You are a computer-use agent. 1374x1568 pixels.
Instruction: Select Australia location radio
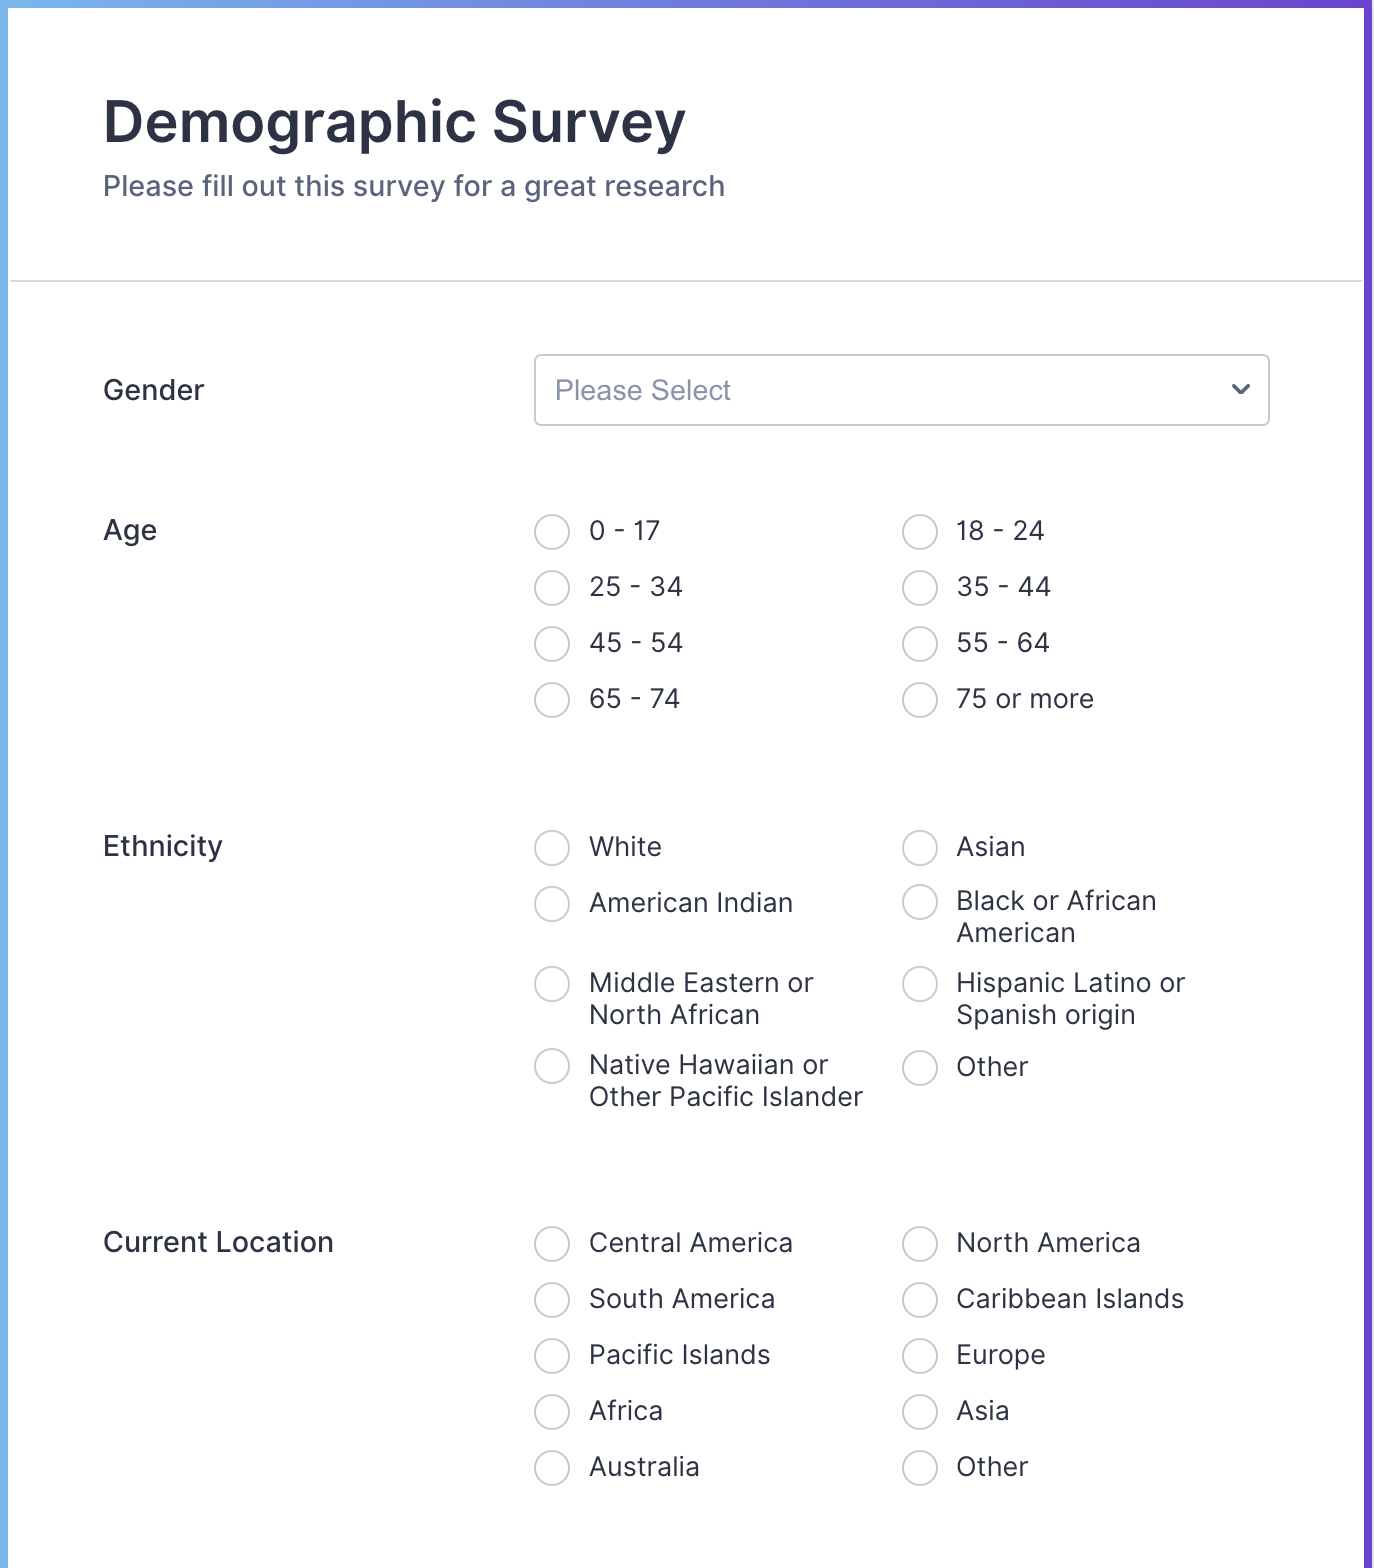tap(552, 1468)
